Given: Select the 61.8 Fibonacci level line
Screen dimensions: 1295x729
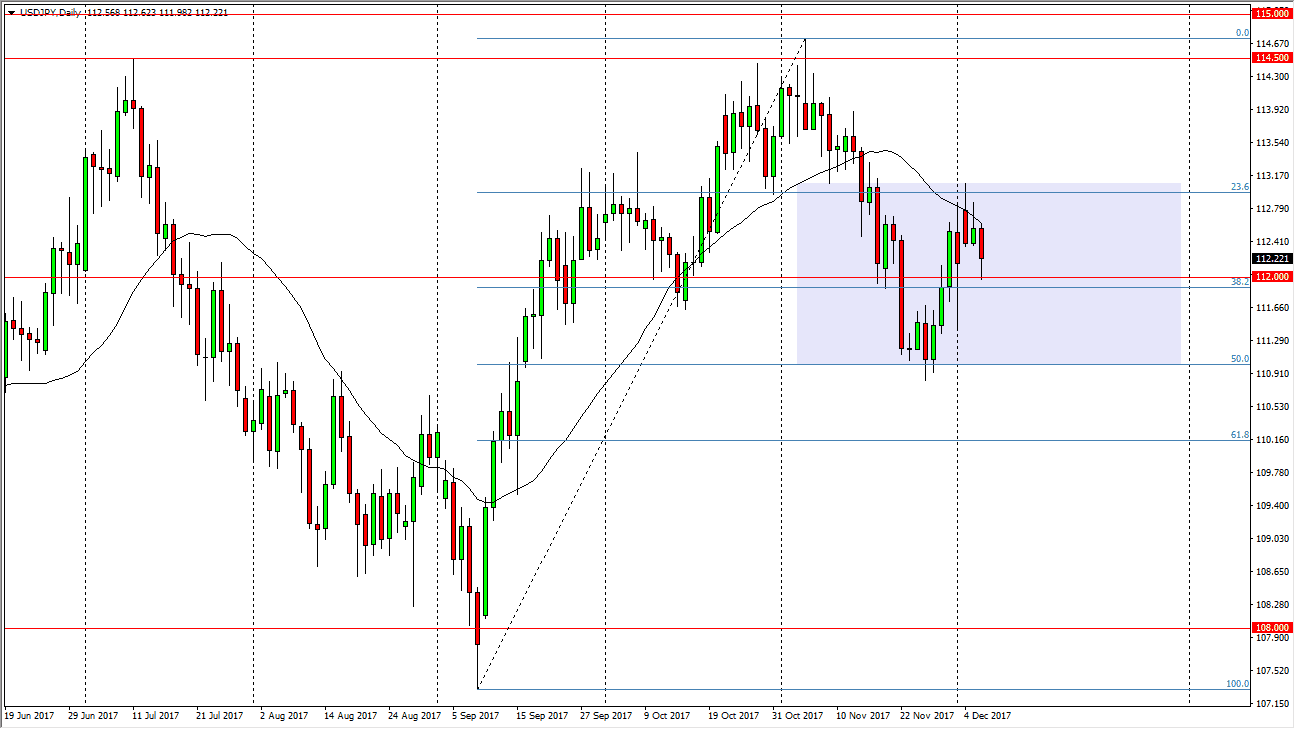Looking at the screenshot, I should 700,441.
